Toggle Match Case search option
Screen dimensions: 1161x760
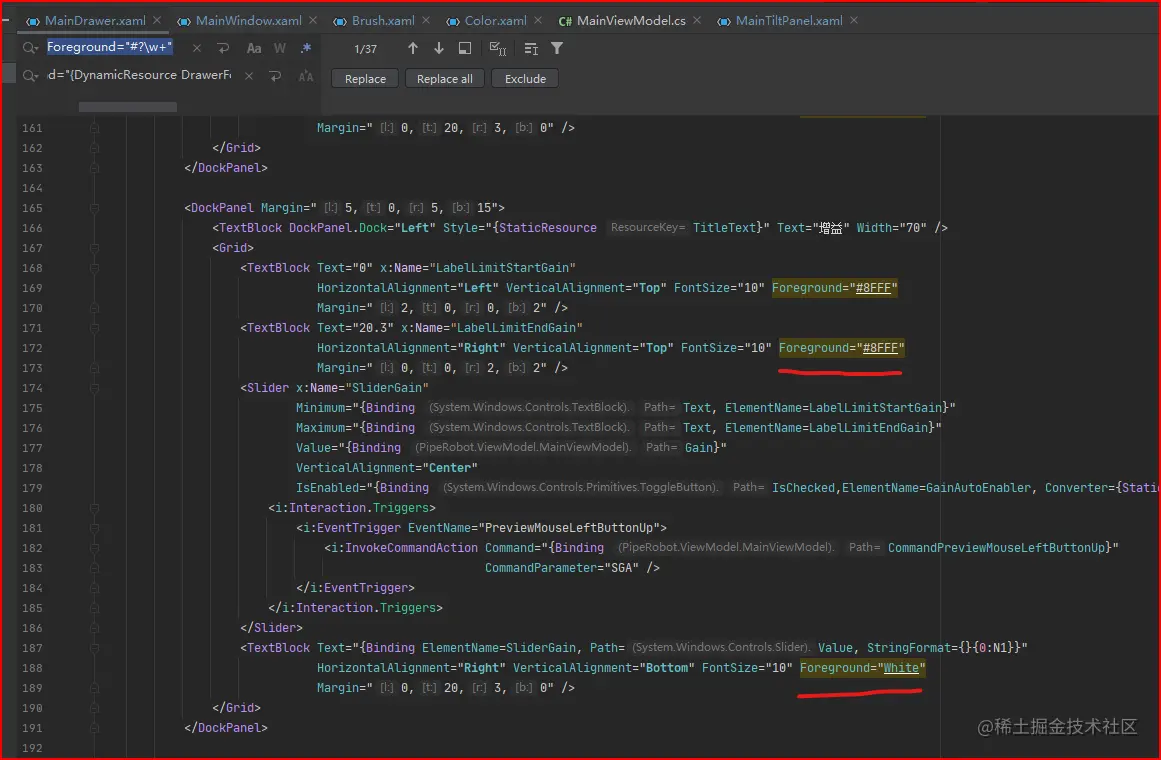pyautogui.click(x=254, y=48)
